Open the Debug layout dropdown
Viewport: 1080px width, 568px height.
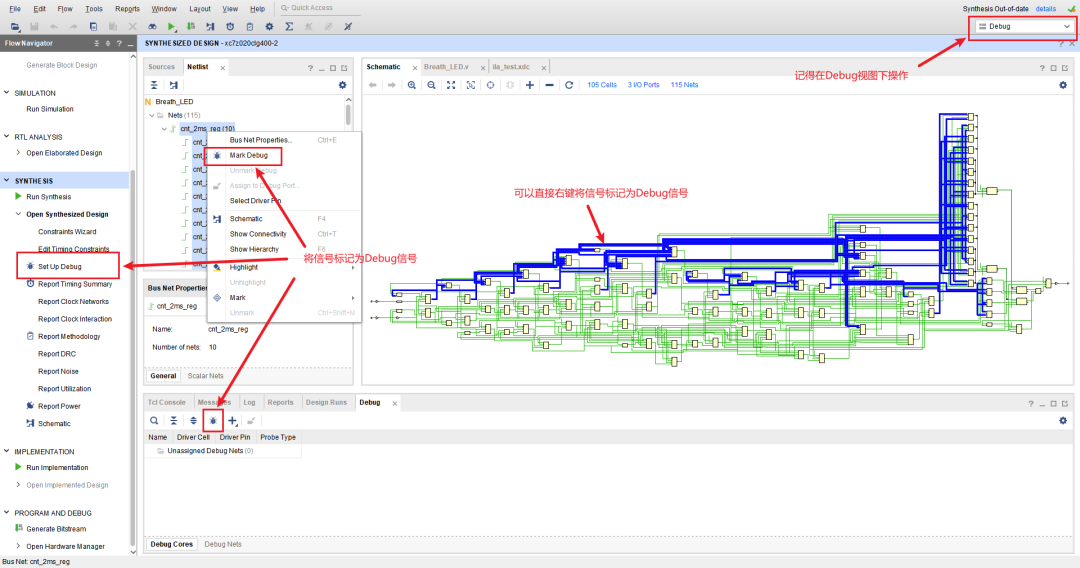(x=1024, y=26)
